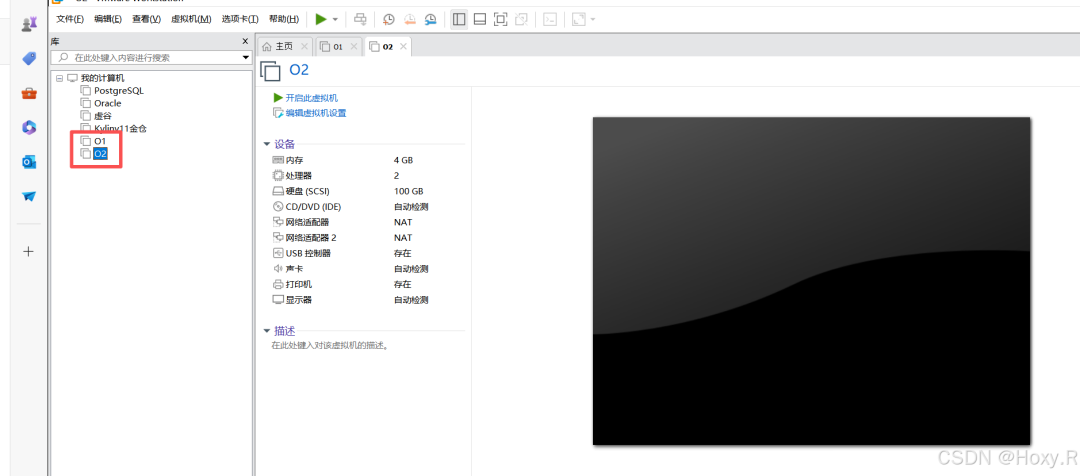Close the O2 tab

click(x=404, y=46)
